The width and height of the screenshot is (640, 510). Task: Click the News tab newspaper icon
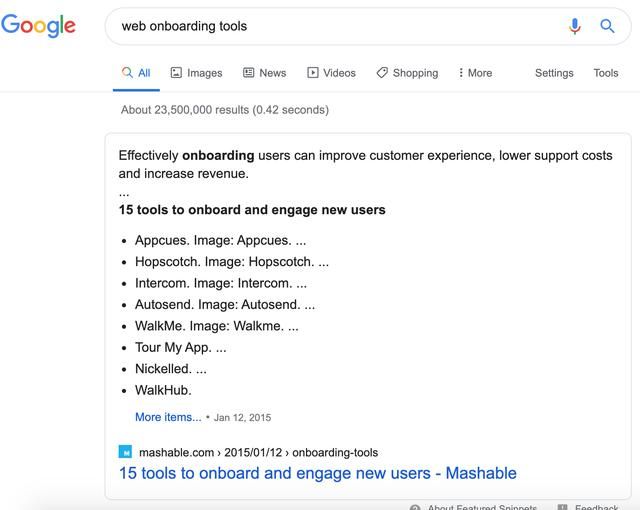[x=249, y=73]
